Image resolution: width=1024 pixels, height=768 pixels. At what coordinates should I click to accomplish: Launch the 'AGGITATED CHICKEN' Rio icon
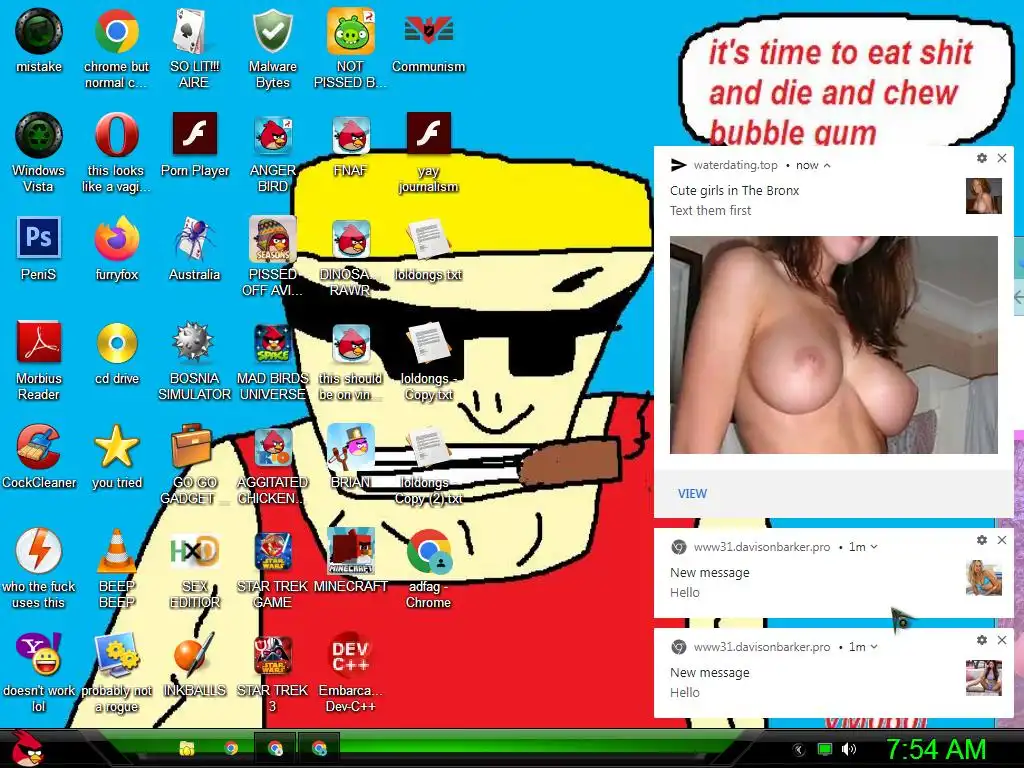272,464
